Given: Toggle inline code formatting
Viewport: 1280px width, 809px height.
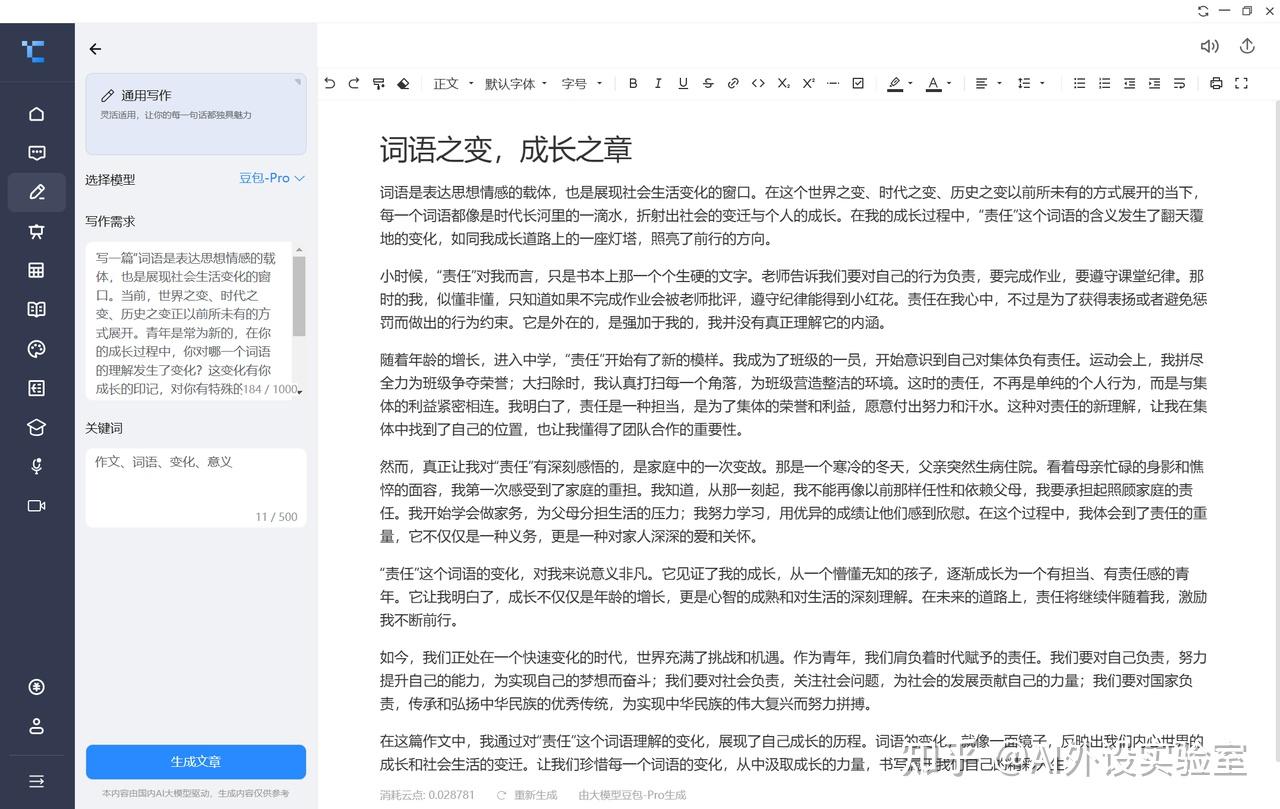Looking at the screenshot, I should point(758,84).
